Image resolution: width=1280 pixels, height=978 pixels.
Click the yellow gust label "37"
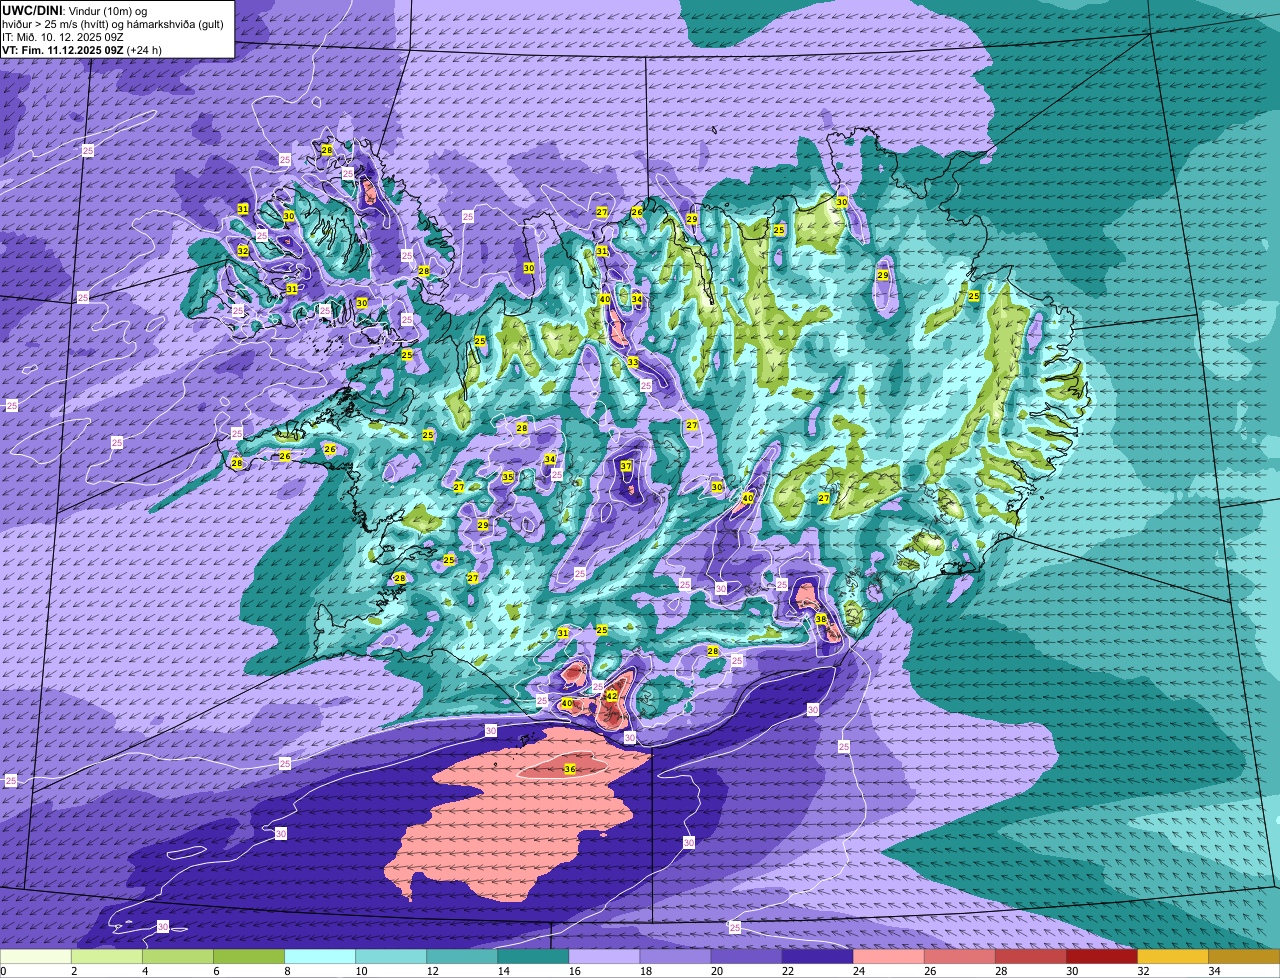pos(626,466)
